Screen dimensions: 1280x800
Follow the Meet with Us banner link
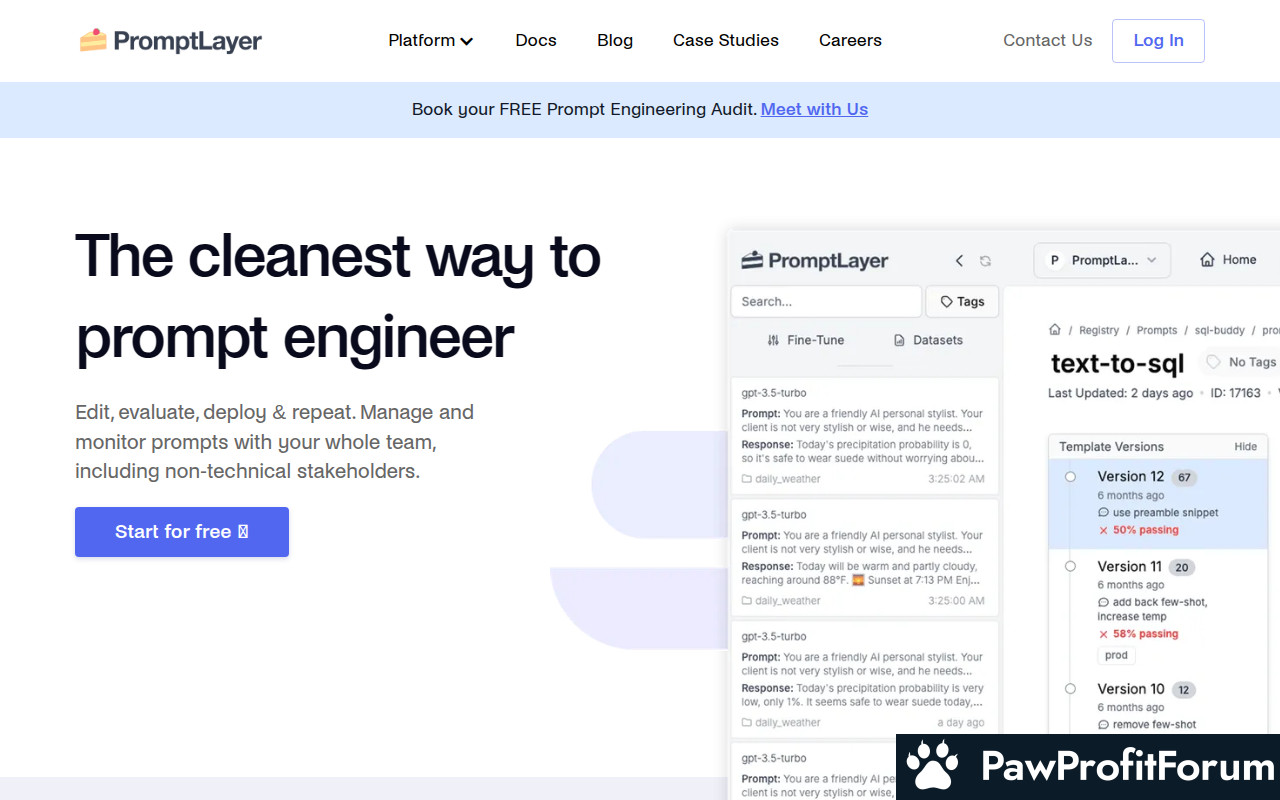[x=814, y=109]
